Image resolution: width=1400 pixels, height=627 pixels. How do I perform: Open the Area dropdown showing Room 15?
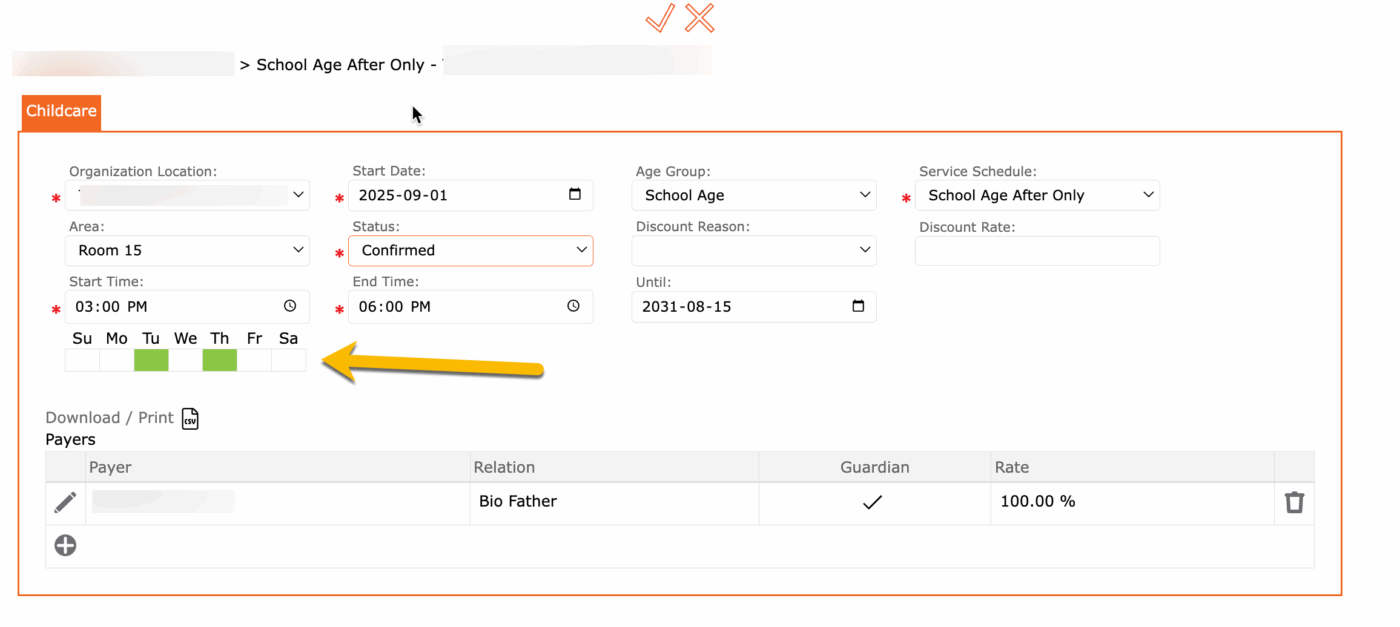pyautogui.click(x=187, y=250)
